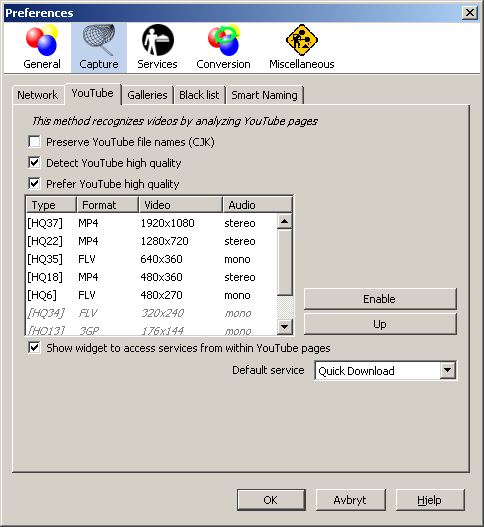Click the format list scroll down arrow
The image size is (484, 527).
[x=285, y=326]
